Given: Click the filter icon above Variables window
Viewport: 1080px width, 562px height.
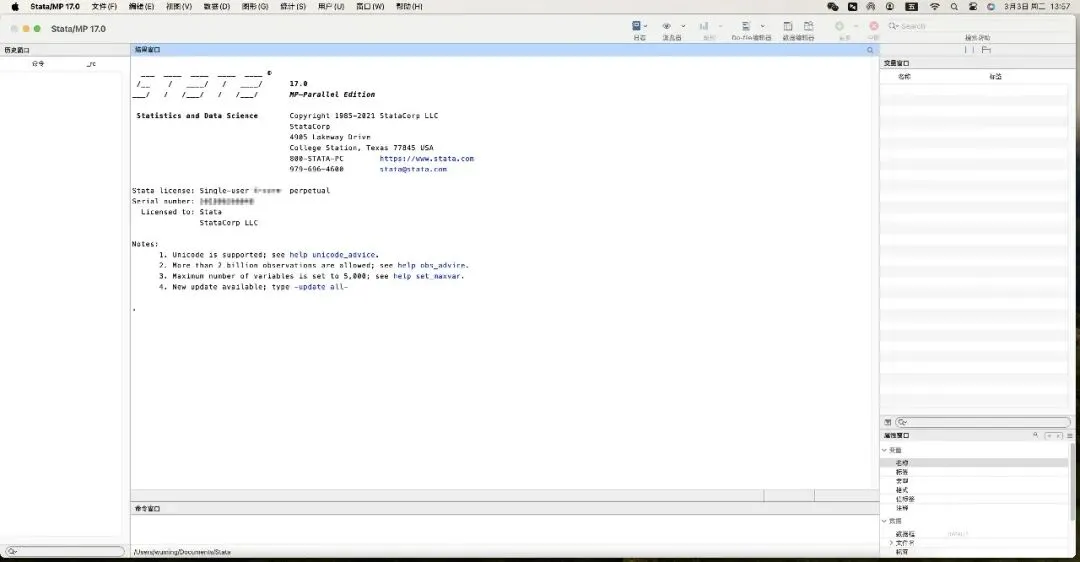Looking at the screenshot, I should click(986, 50).
